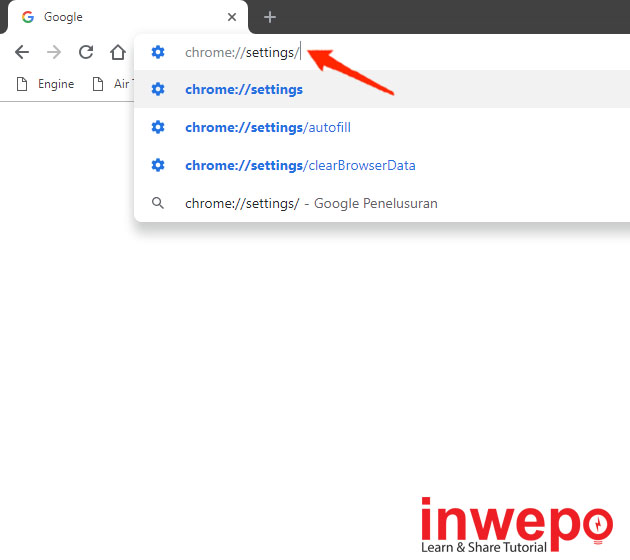Go forward with the forward arrow
This screenshot has width=630, height=560.
(x=54, y=52)
